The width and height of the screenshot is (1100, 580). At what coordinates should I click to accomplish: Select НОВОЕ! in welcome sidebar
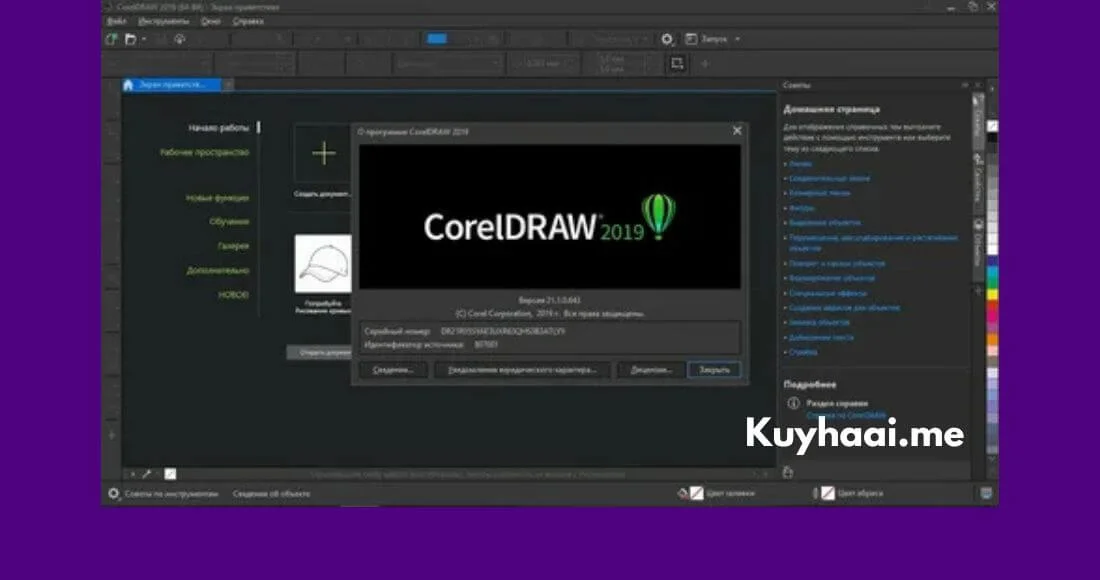234,295
